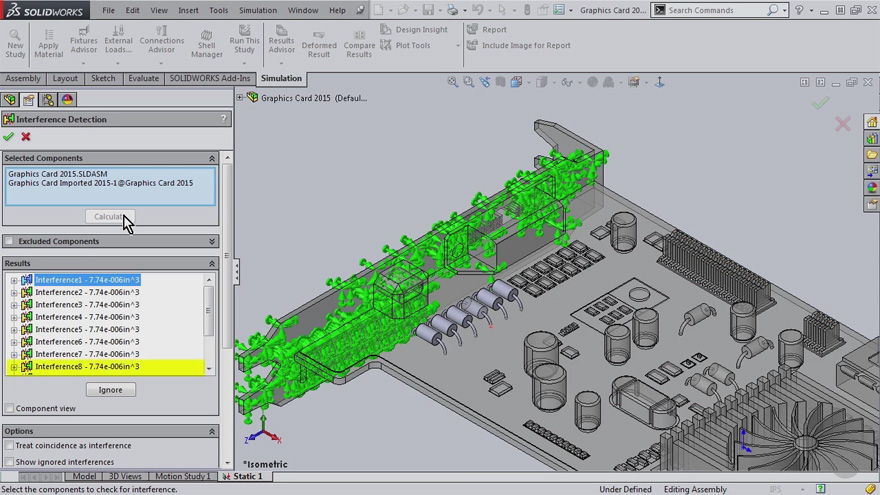Screen dimensions: 880x495
Task: Open the Fixtures Advisor
Action: click(84, 40)
